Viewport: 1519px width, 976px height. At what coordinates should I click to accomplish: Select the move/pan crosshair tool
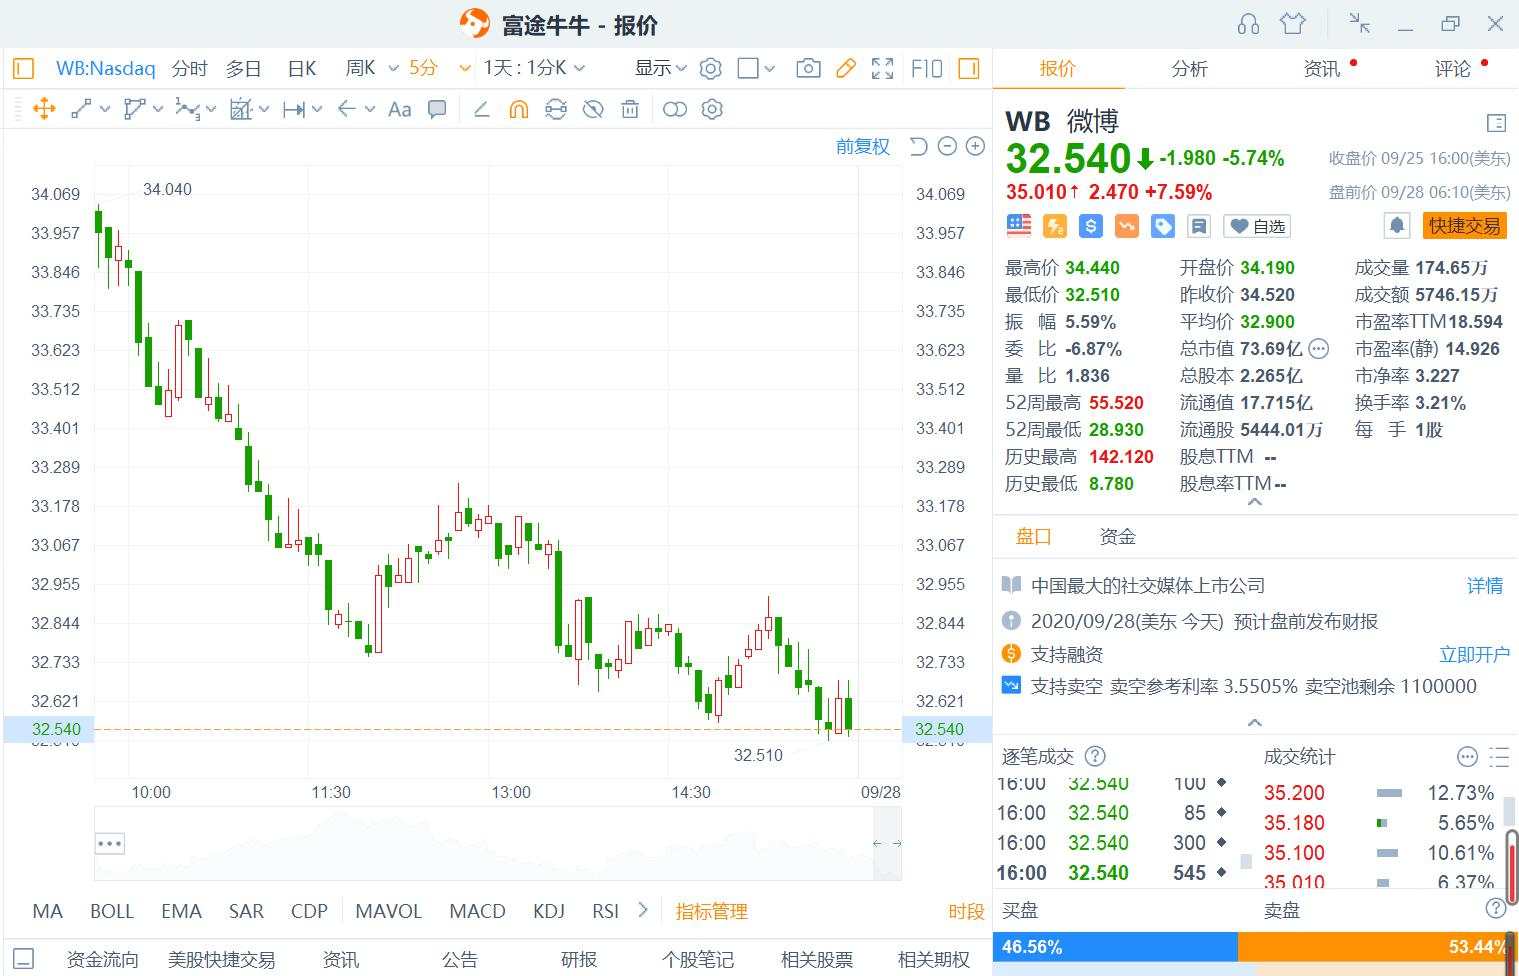pyautogui.click(x=44, y=109)
